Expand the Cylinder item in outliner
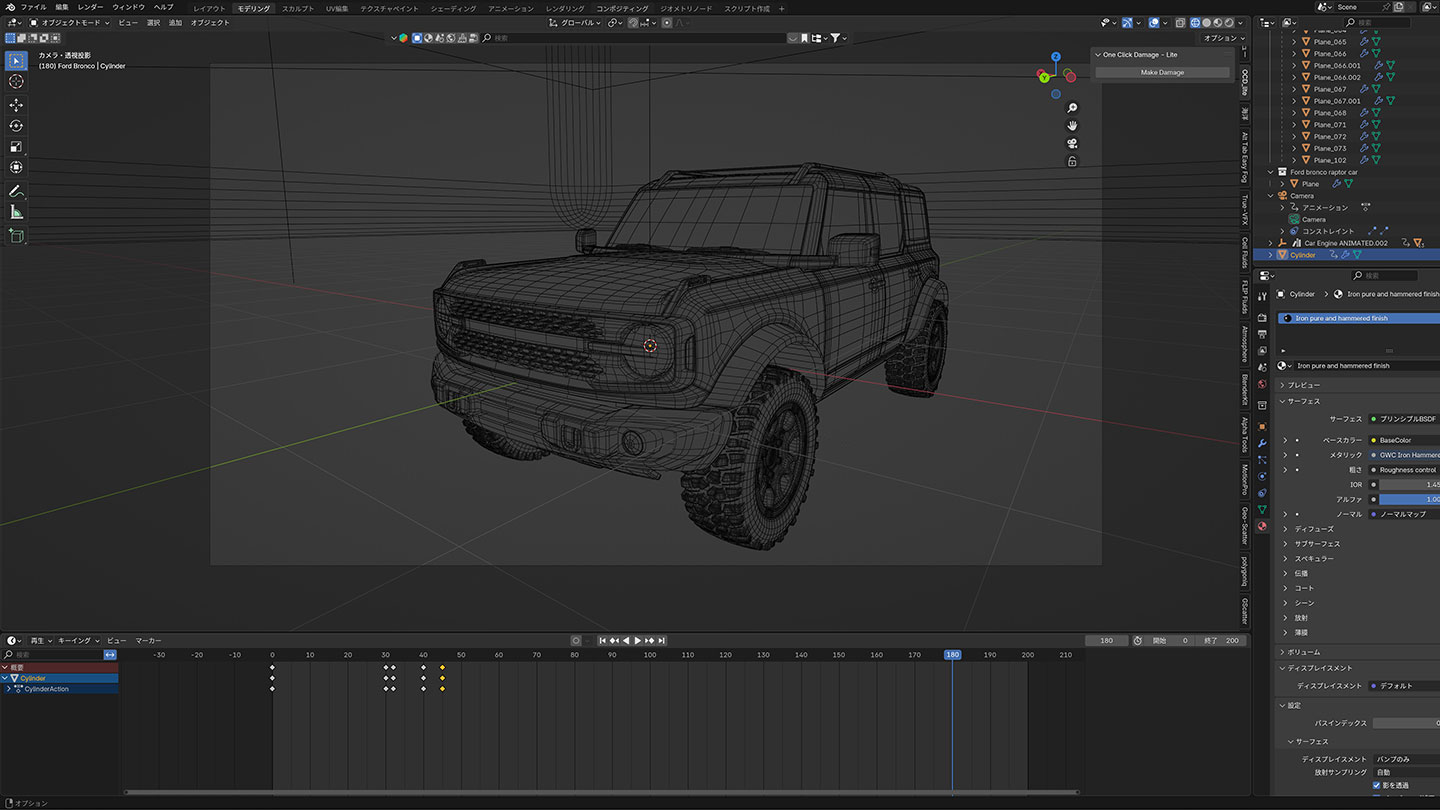Screen dimensions: 1440x810 tap(1271, 255)
